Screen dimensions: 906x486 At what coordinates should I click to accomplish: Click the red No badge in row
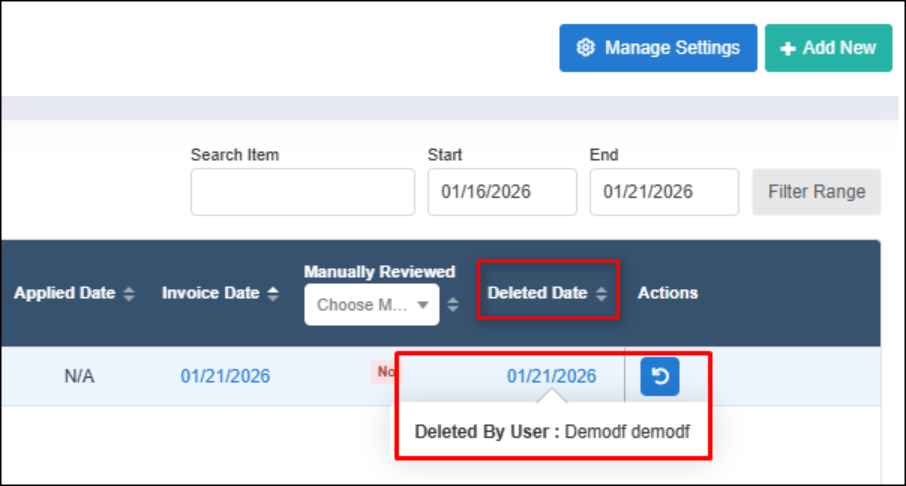[386, 372]
